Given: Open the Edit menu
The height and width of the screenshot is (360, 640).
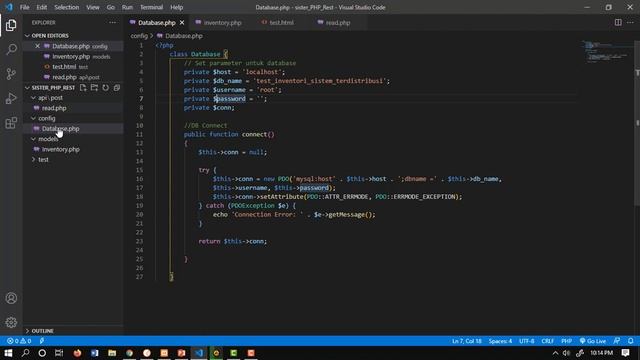Looking at the screenshot, I should pos(42,7).
